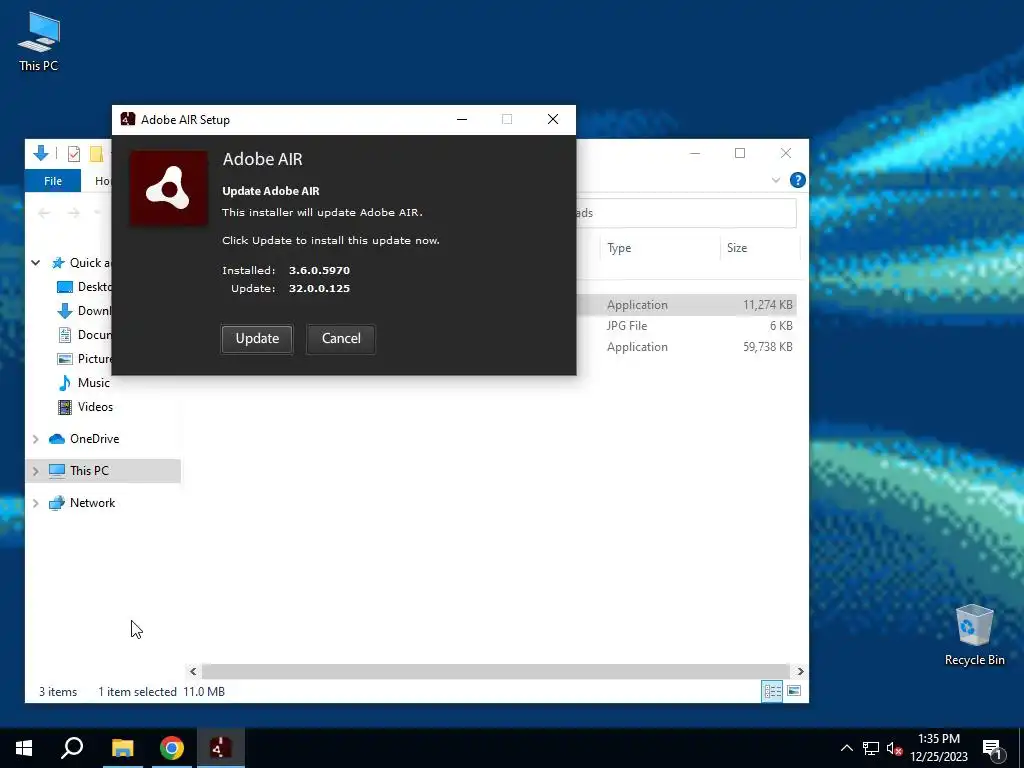Select the JPG File row
This screenshot has width=1024, height=768.
(x=687, y=326)
